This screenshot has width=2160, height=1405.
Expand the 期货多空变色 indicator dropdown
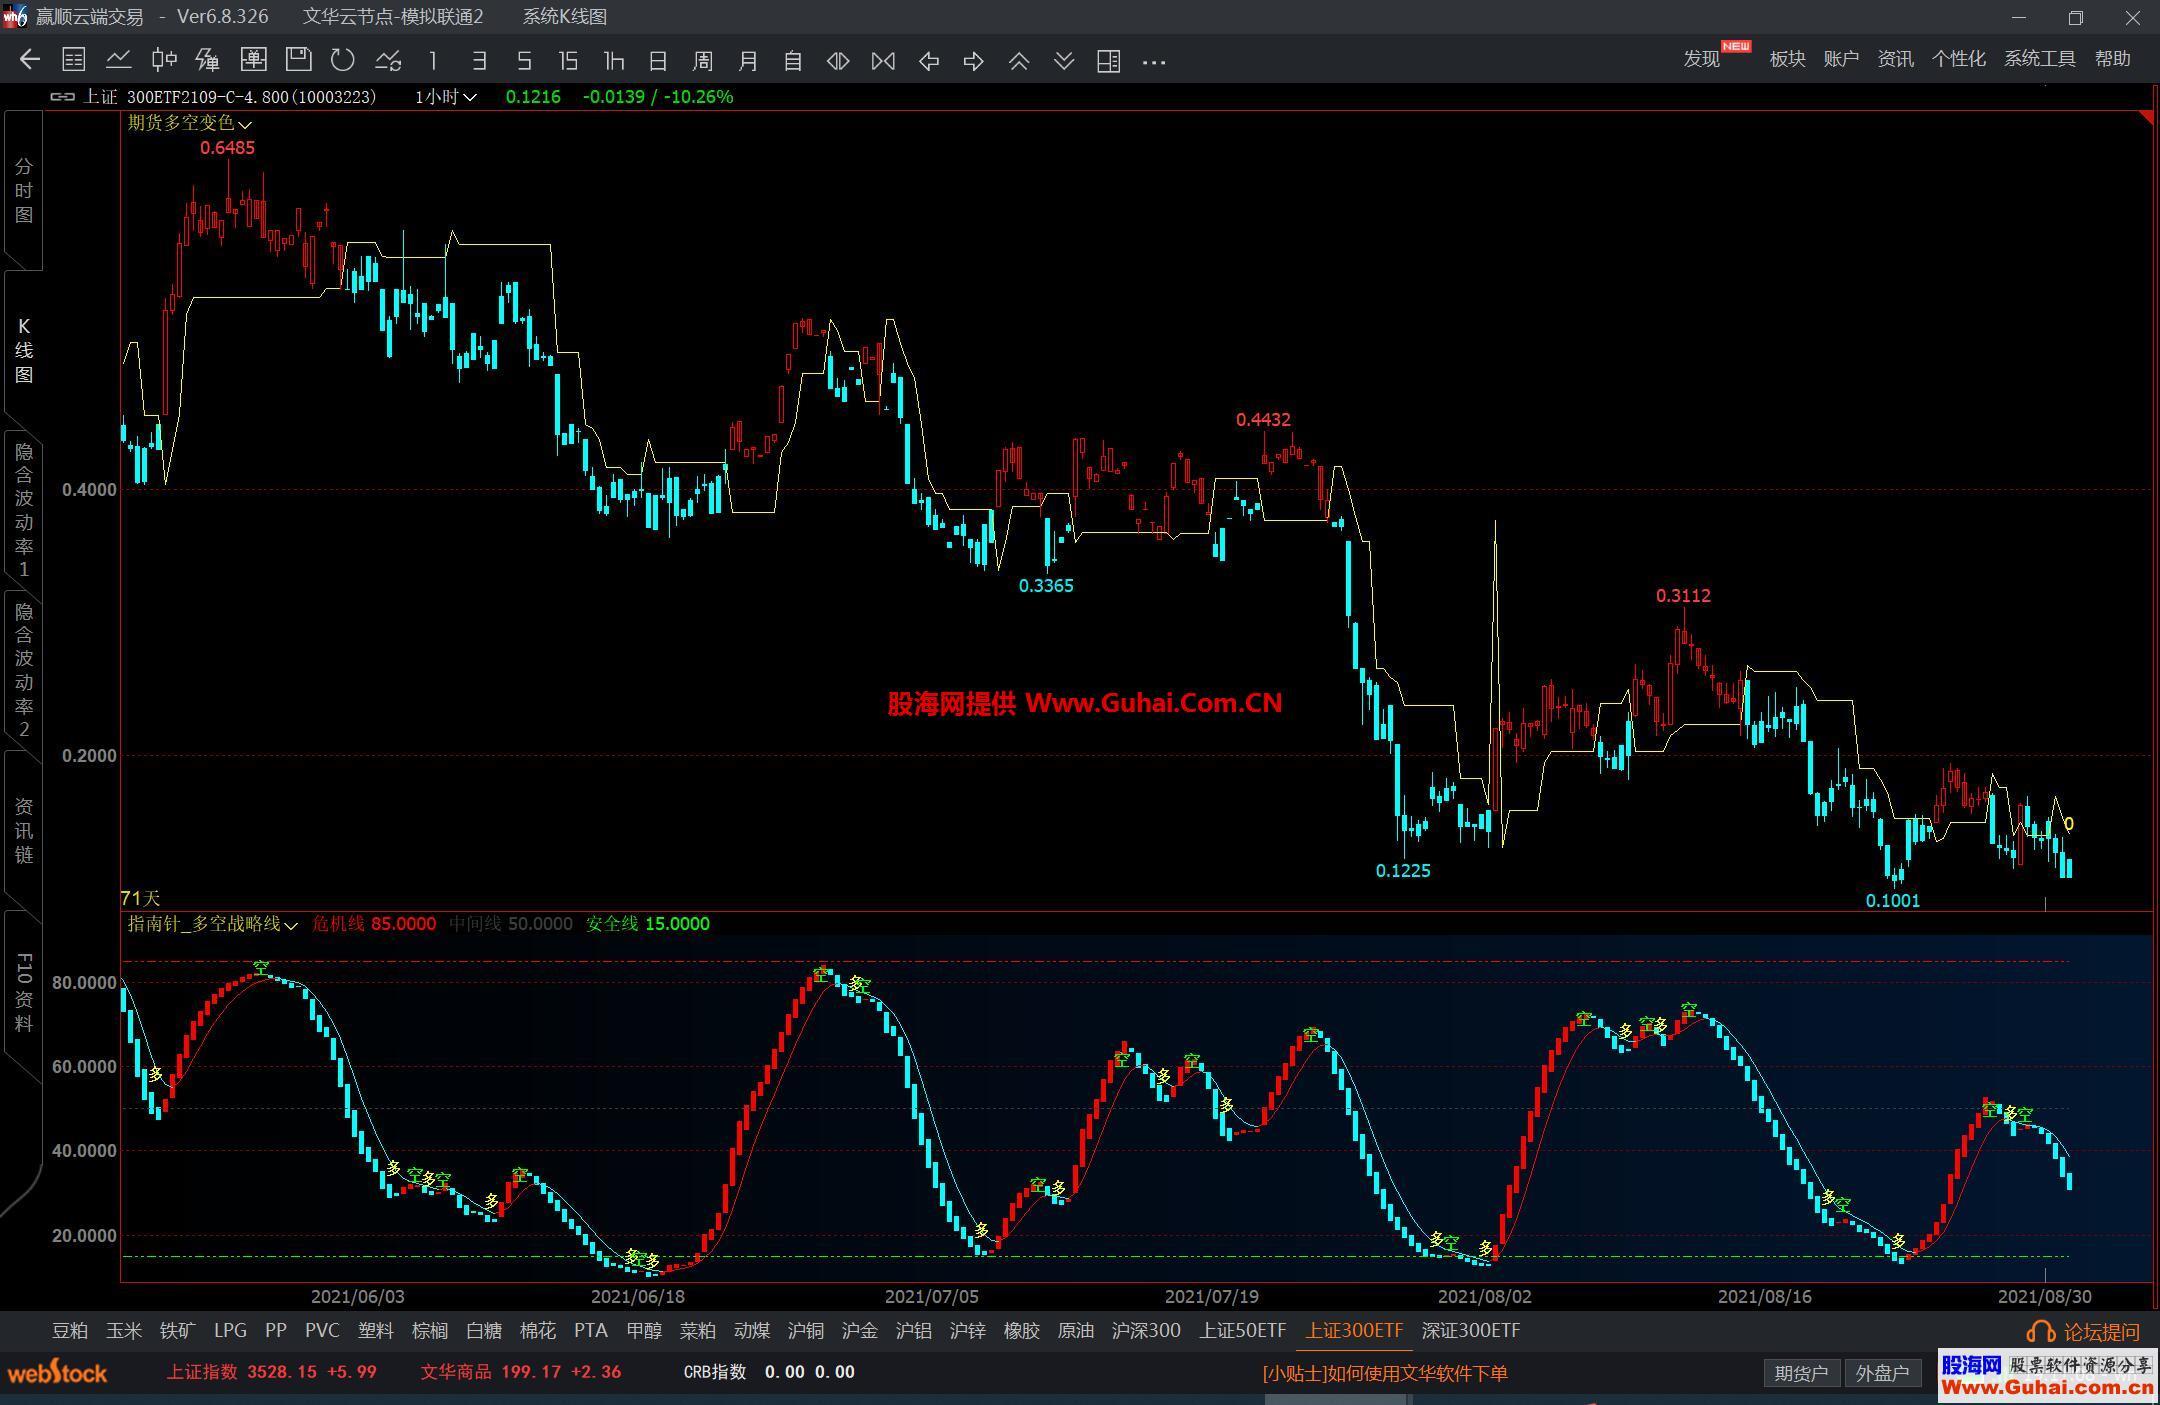[x=245, y=125]
